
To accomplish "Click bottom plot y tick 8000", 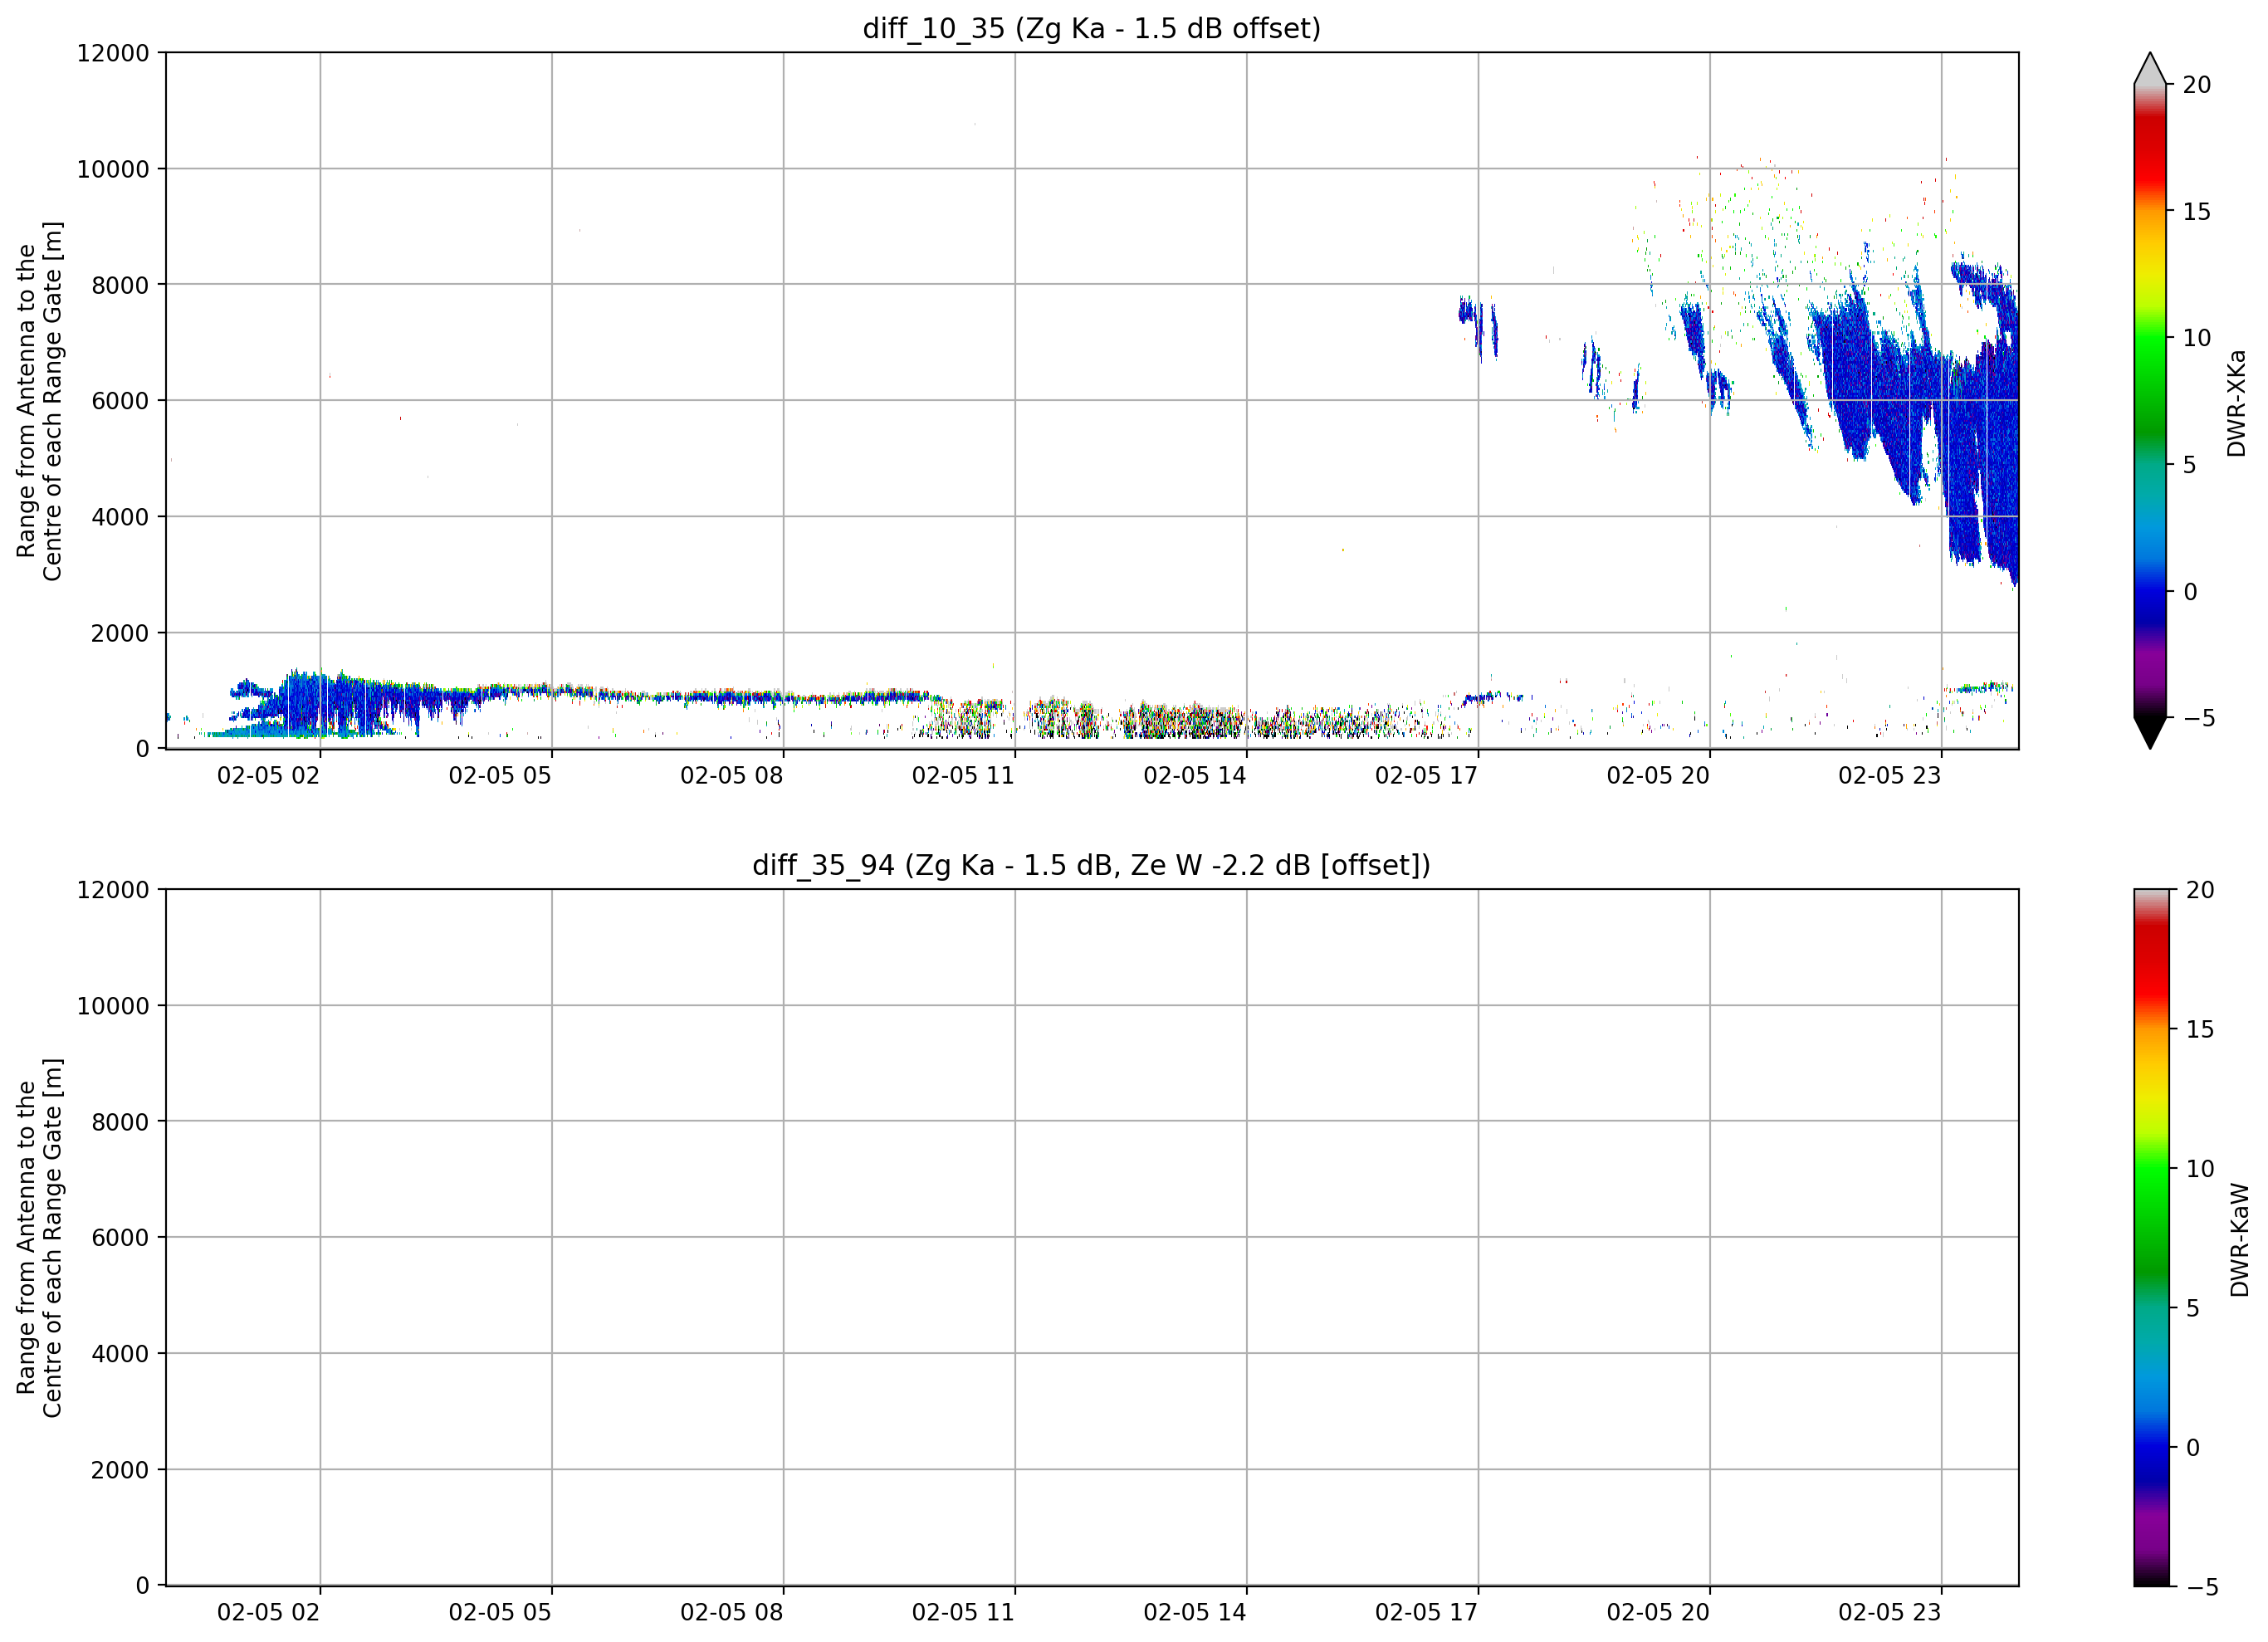I will pyautogui.click(x=120, y=1122).
